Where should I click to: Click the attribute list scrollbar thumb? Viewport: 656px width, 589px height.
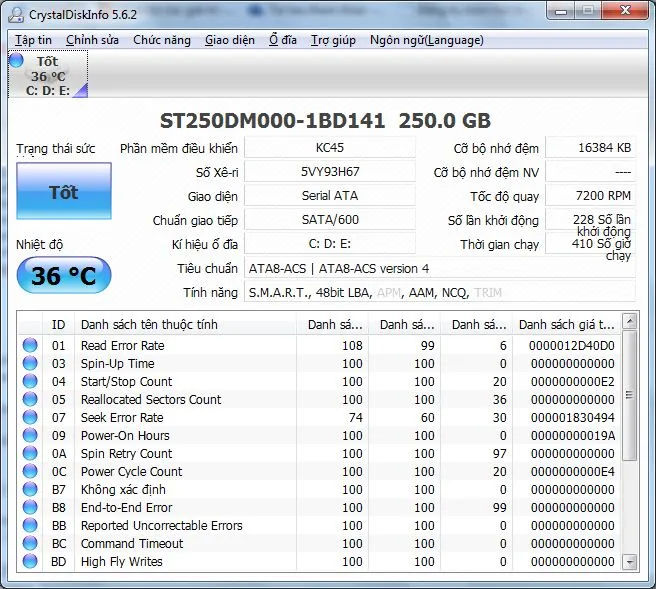tap(630, 395)
